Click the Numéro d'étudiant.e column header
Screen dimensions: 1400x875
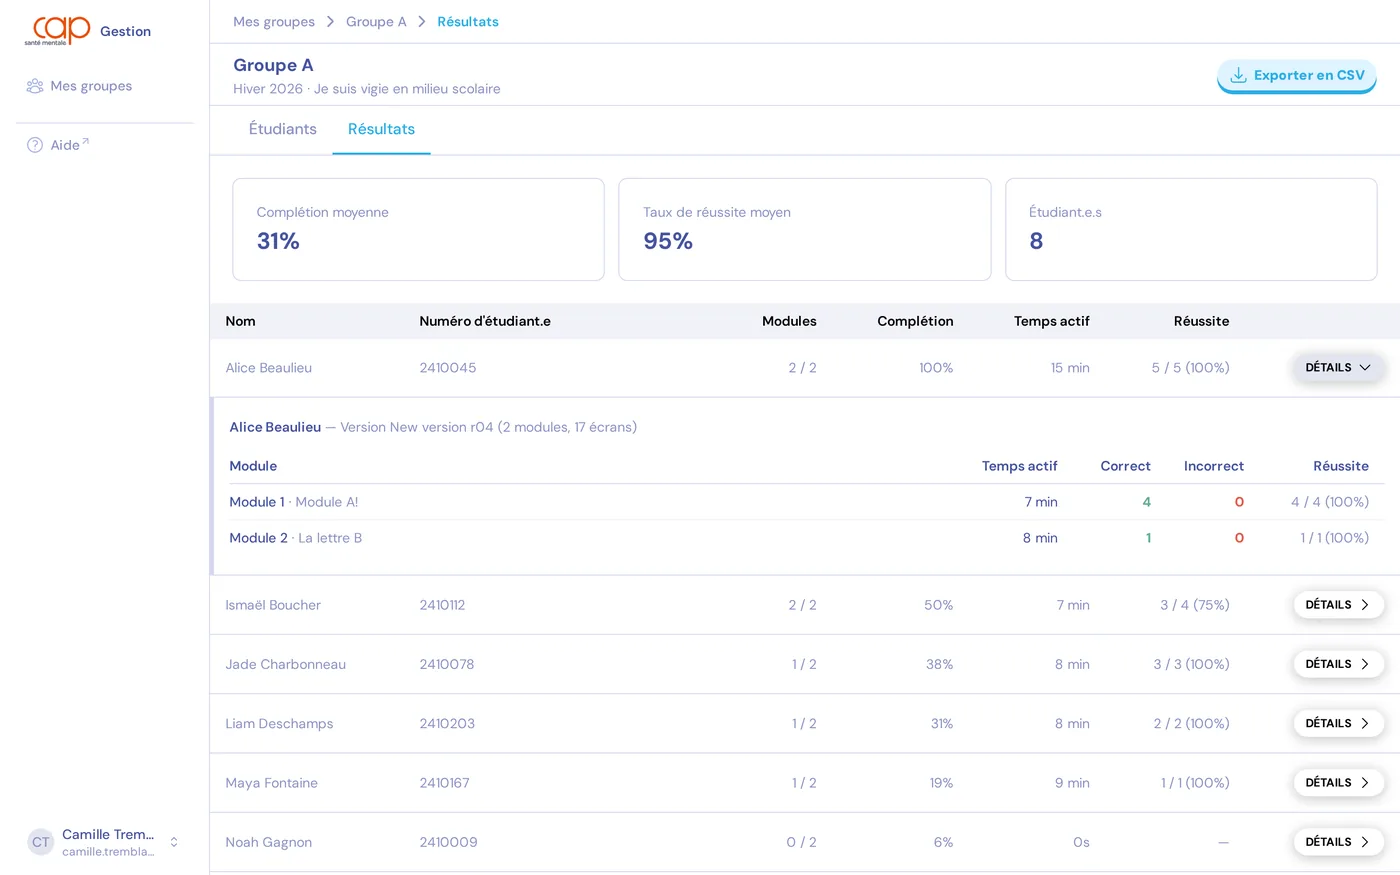(485, 321)
